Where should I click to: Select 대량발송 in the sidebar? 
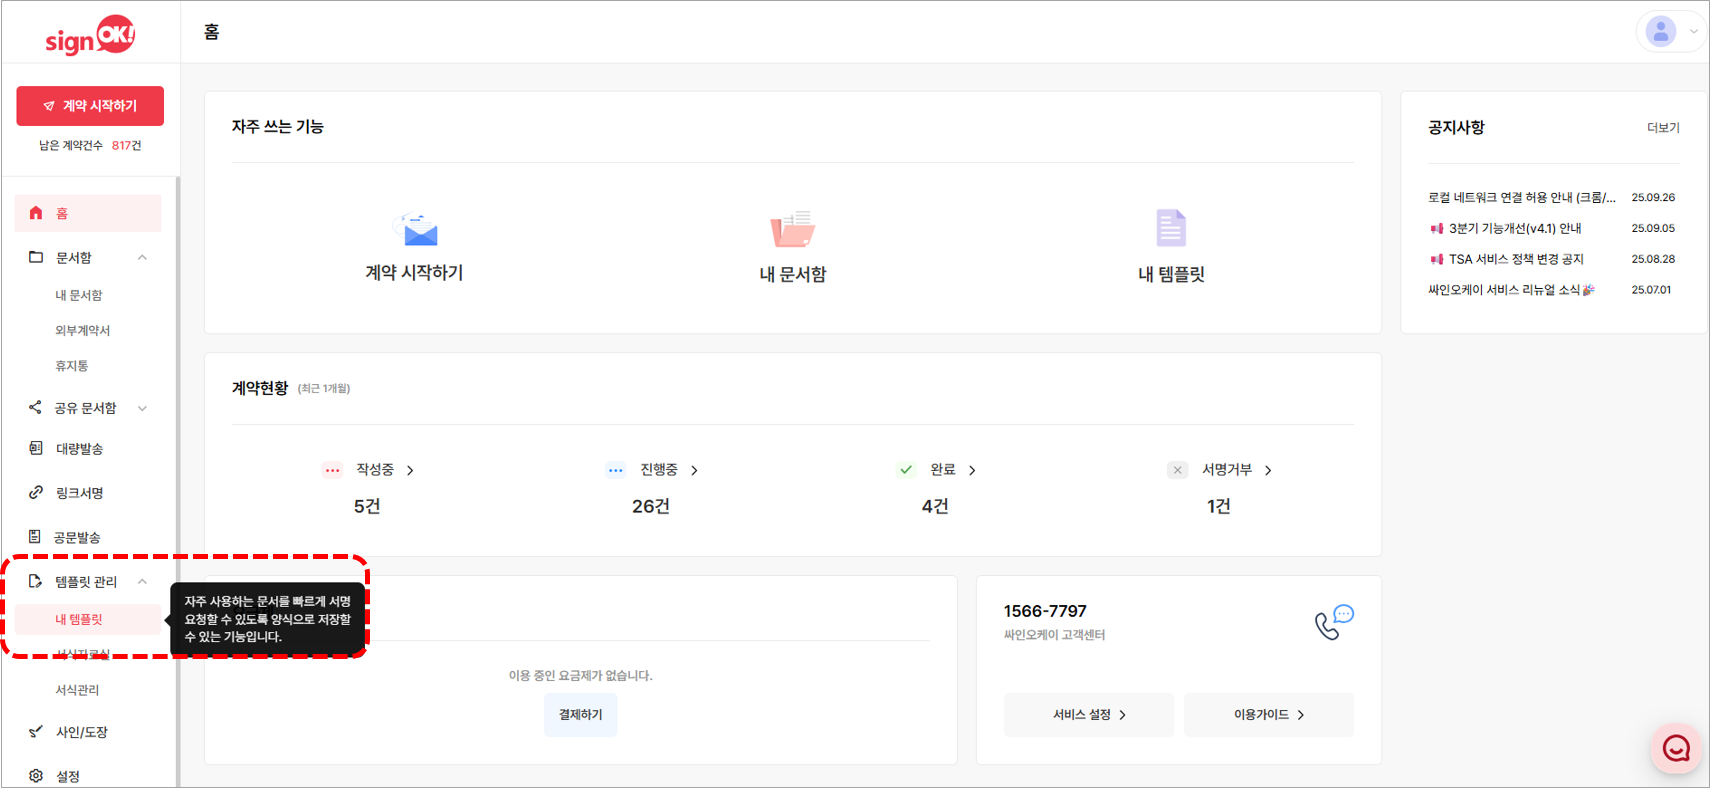click(79, 449)
